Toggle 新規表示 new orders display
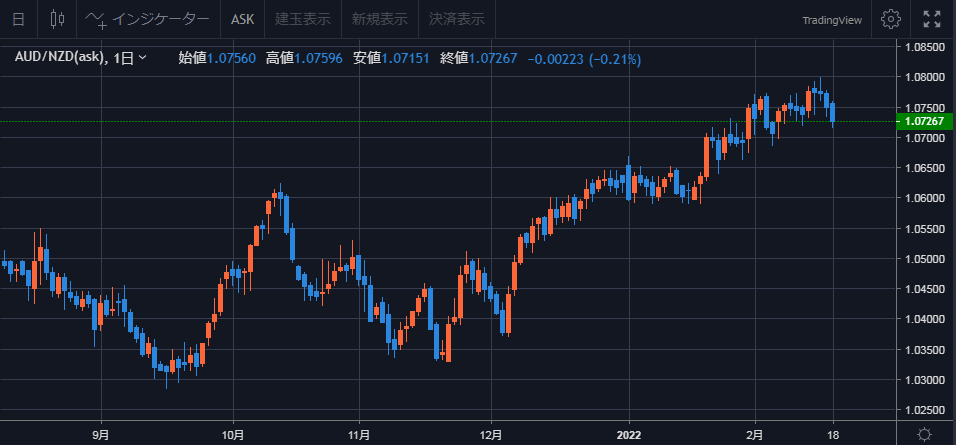Screen dimensions: 956x445 [380, 19]
